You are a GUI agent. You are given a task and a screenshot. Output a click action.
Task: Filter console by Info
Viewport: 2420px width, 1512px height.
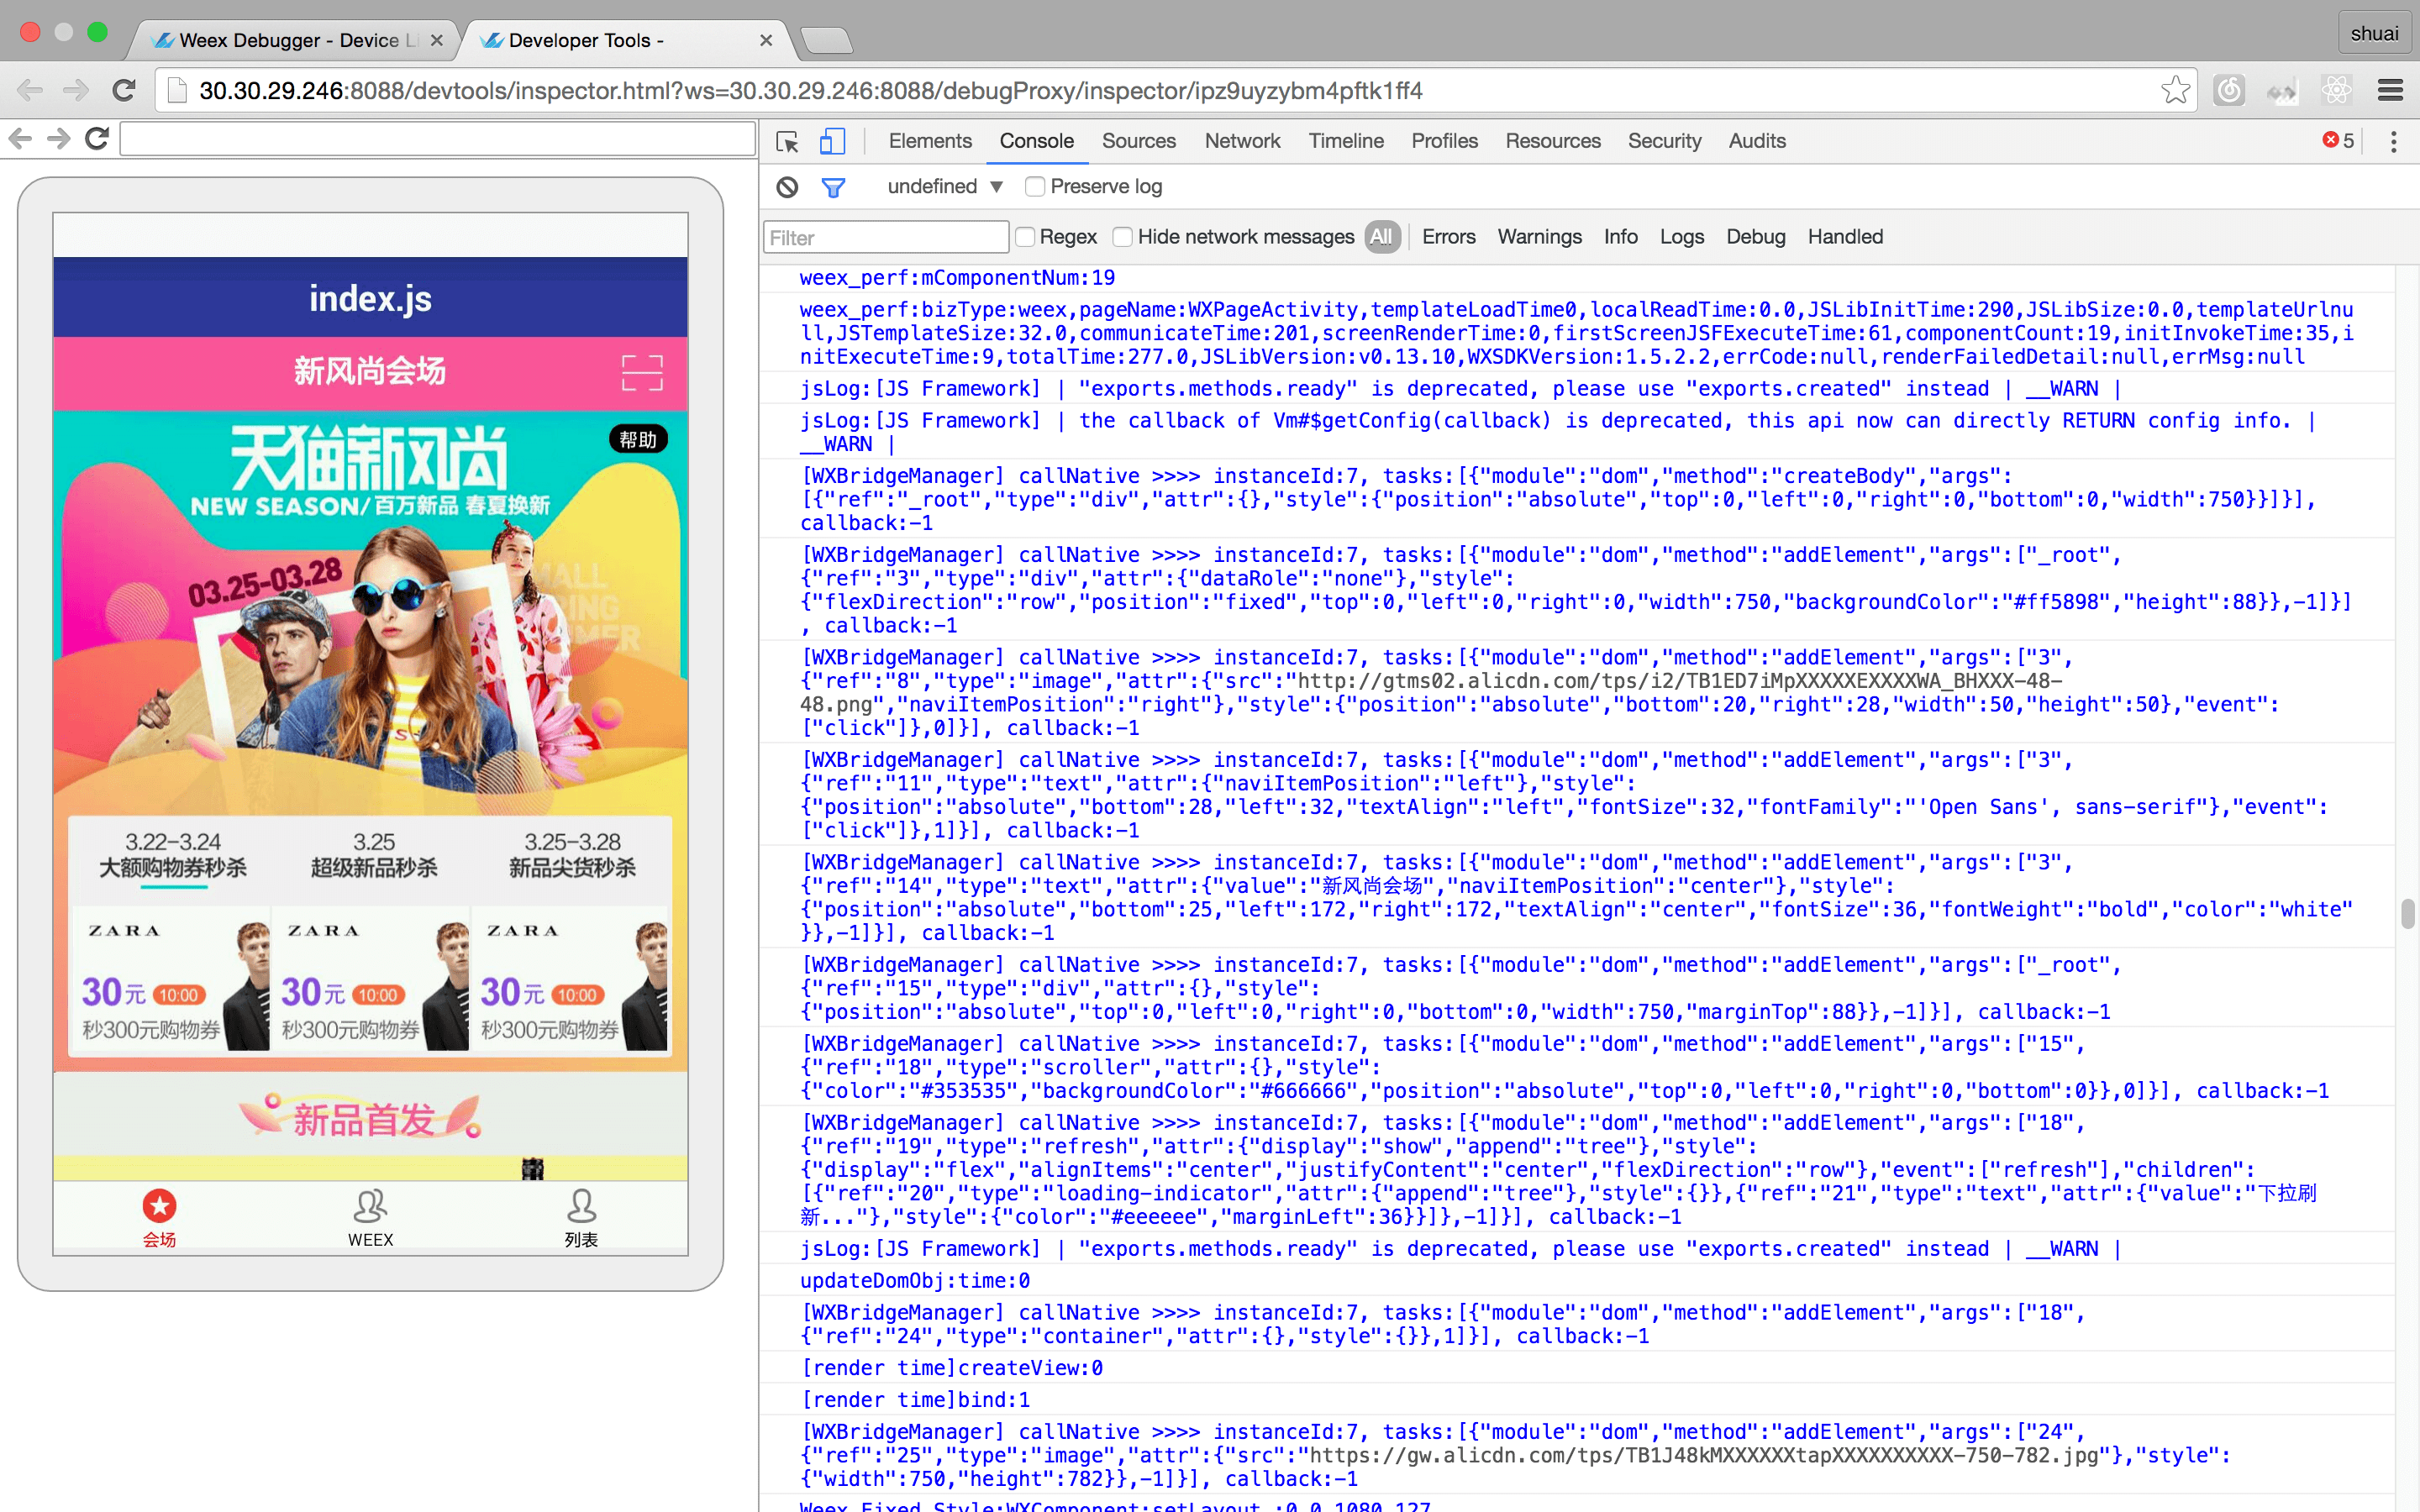[x=1620, y=237]
